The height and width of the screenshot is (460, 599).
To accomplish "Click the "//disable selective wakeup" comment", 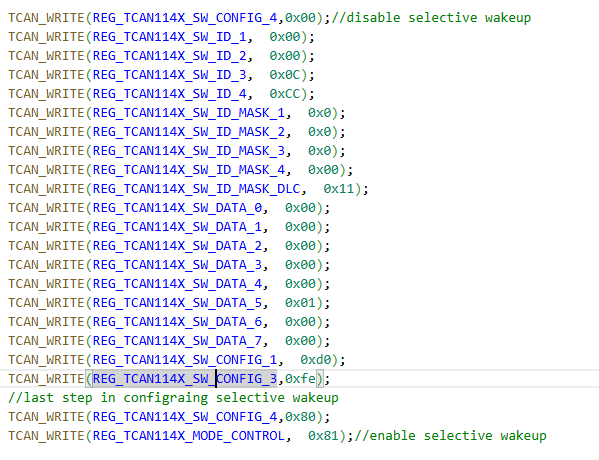I will (x=431, y=18).
